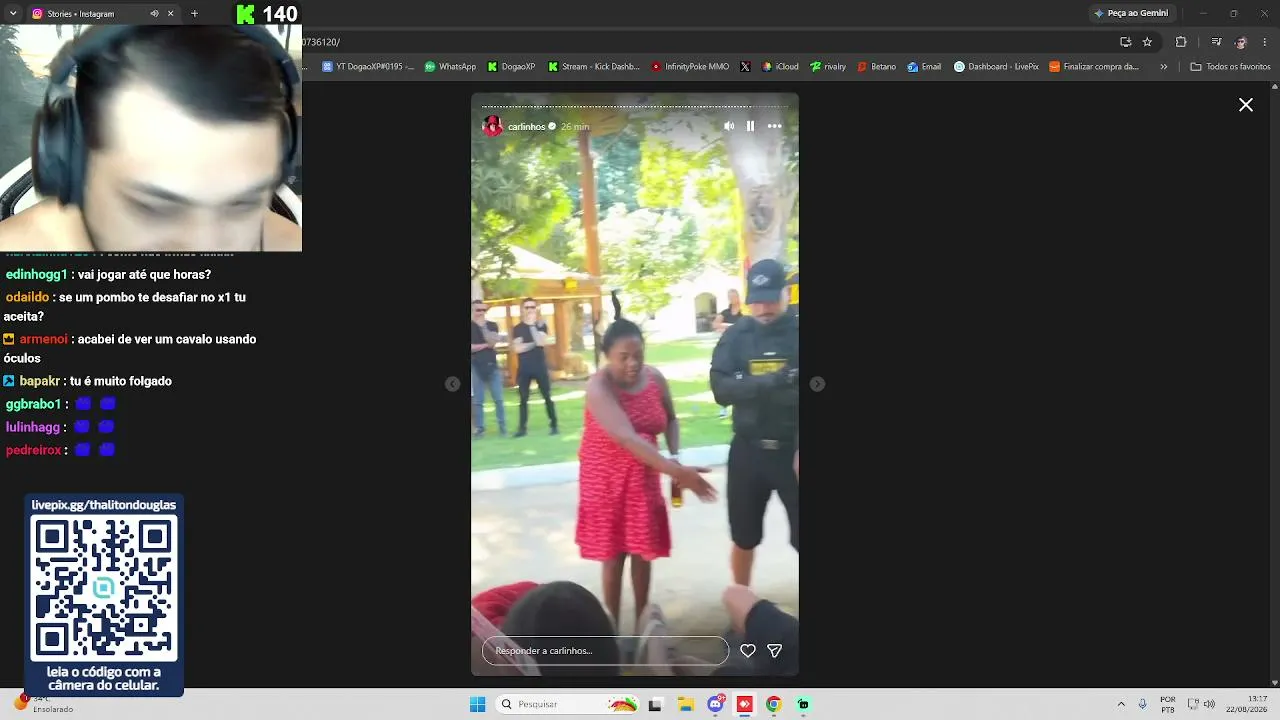This screenshot has width=1280, height=720.
Task: Click the story progress bar segments
Action: [635, 106]
